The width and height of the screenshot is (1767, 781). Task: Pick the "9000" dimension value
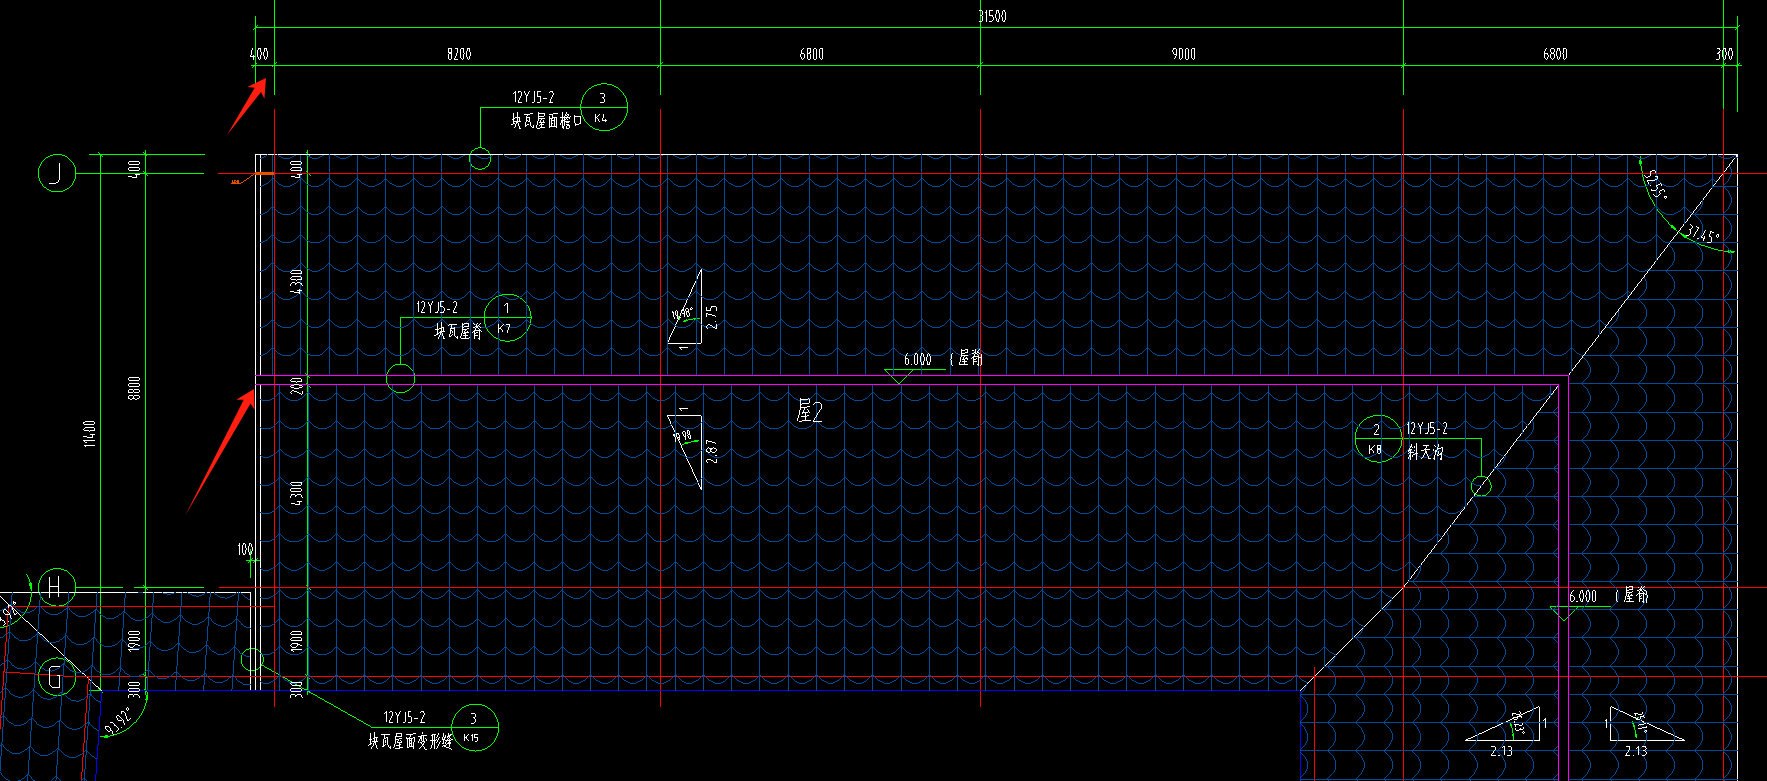[x=1183, y=54]
